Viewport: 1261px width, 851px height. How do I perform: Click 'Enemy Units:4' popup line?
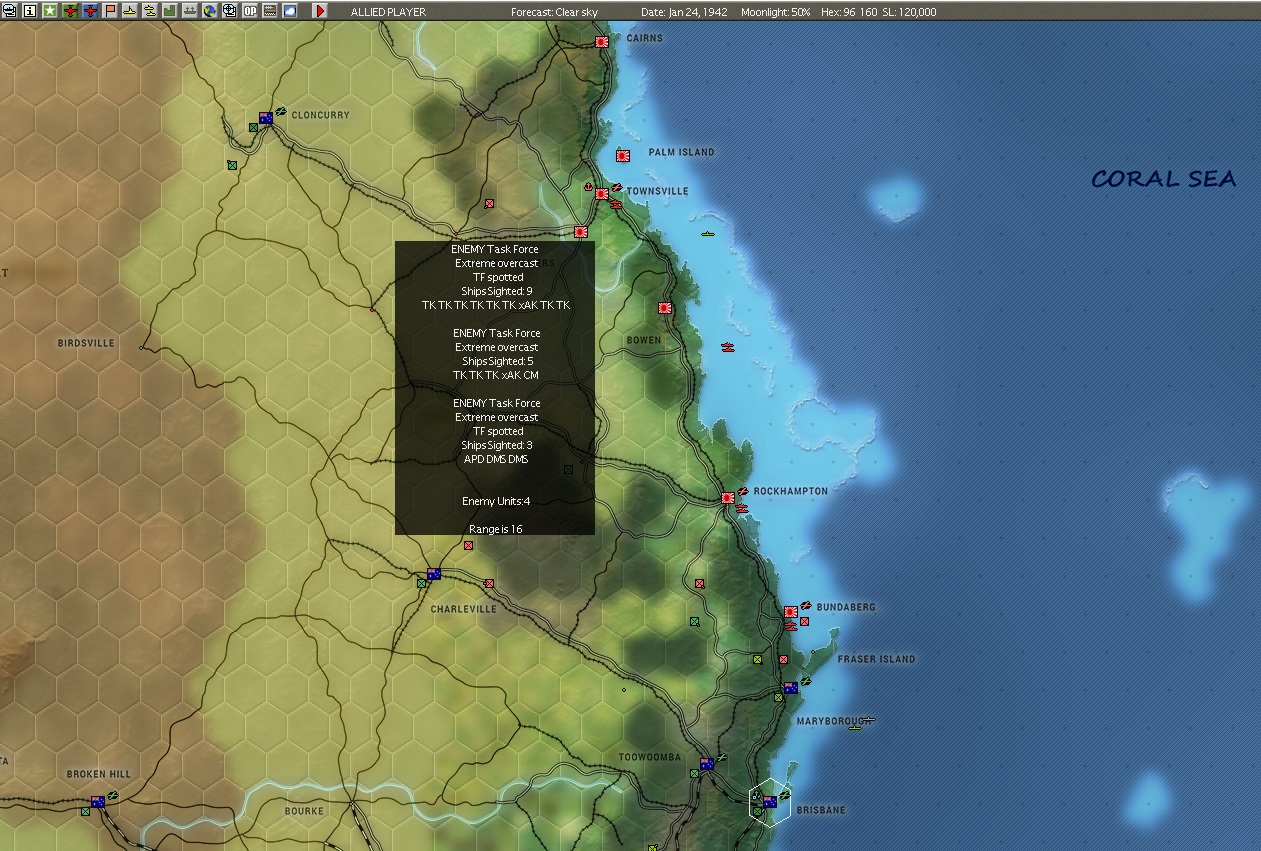pyautogui.click(x=495, y=501)
